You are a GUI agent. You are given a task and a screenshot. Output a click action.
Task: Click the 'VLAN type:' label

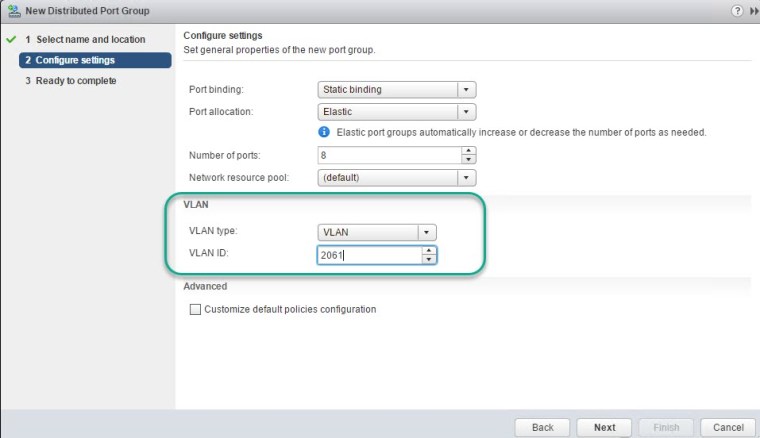213,231
